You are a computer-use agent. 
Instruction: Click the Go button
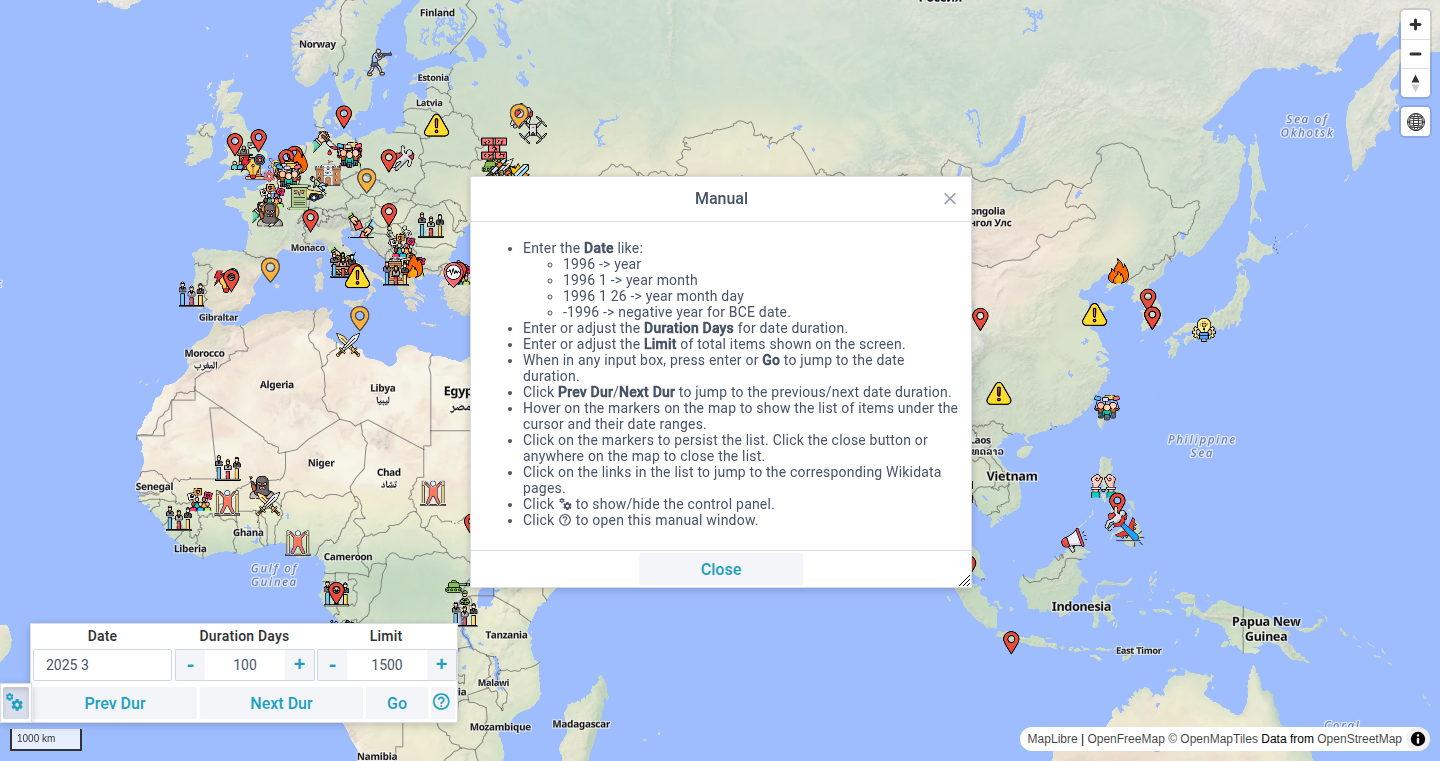[397, 703]
